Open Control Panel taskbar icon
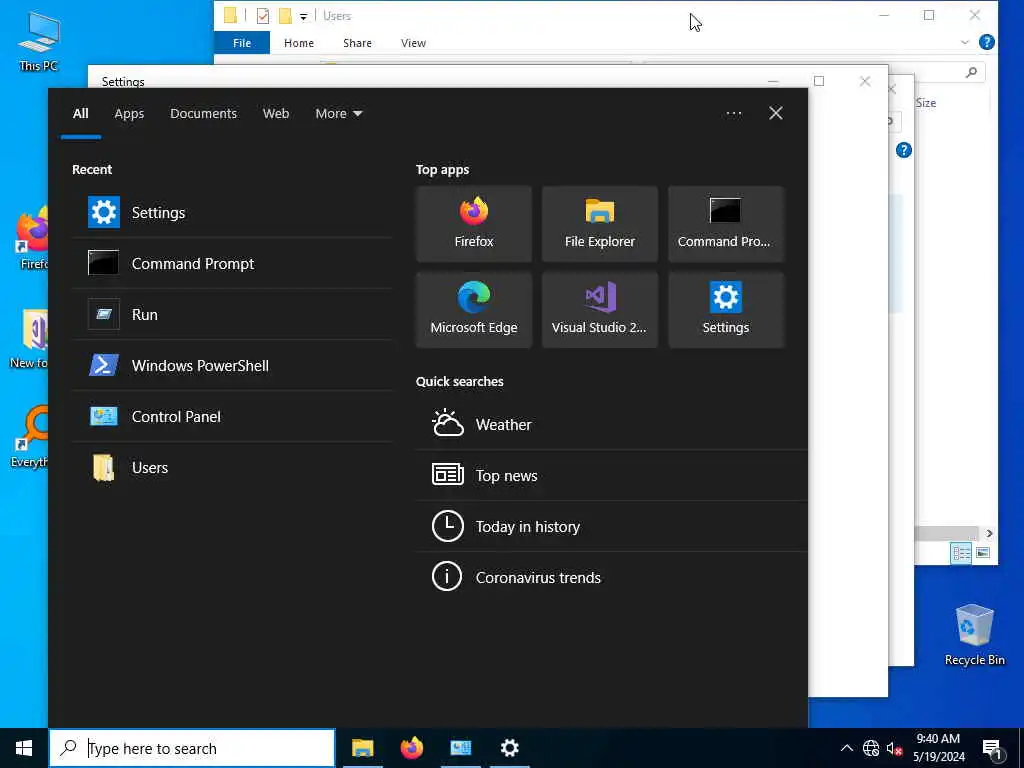The width and height of the screenshot is (1024, 768). (x=460, y=748)
